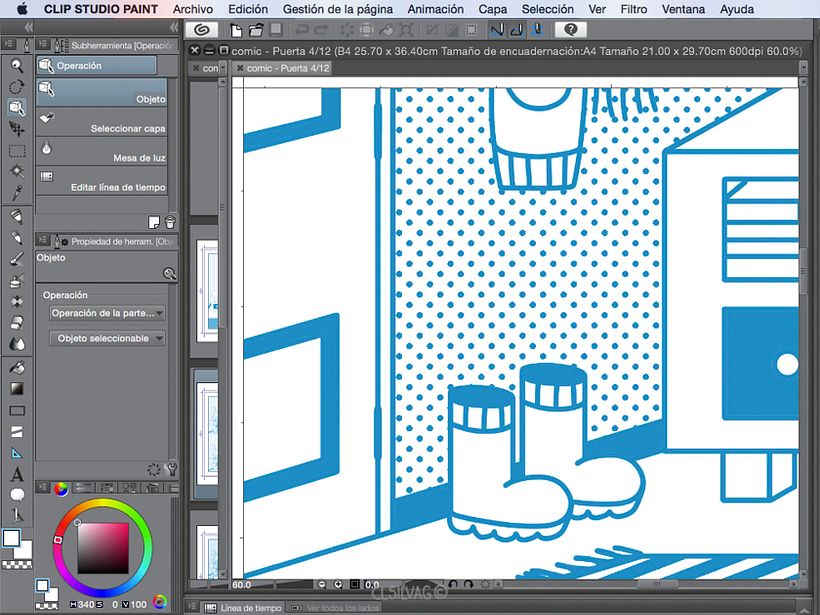Open the Capa menu
This screenshot has height=615, width=820.
(x=493, y=9)
